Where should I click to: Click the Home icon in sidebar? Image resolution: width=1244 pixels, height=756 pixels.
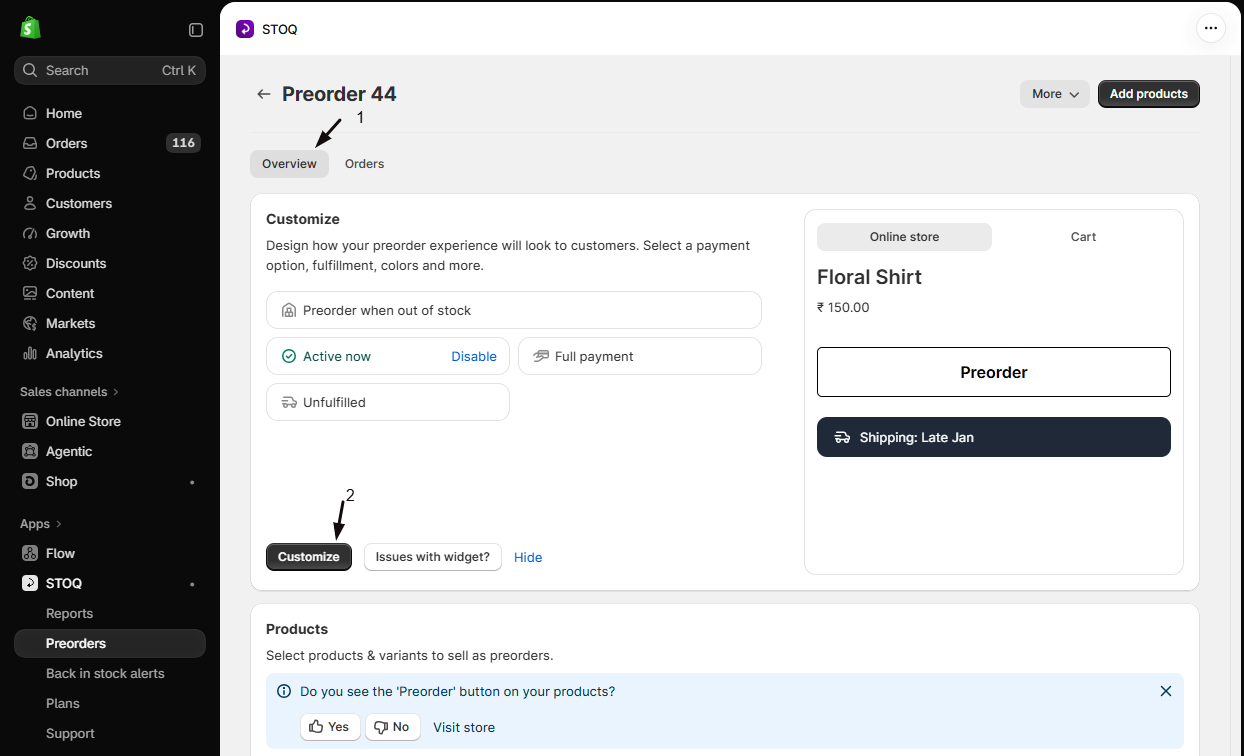point(30,113)
